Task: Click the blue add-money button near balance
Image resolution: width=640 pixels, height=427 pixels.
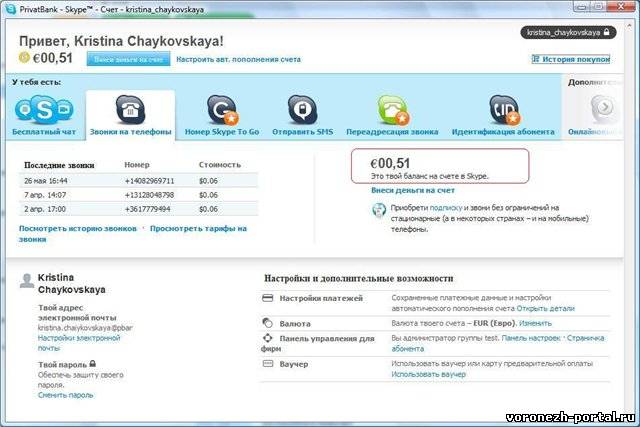Action: (128, 59)
